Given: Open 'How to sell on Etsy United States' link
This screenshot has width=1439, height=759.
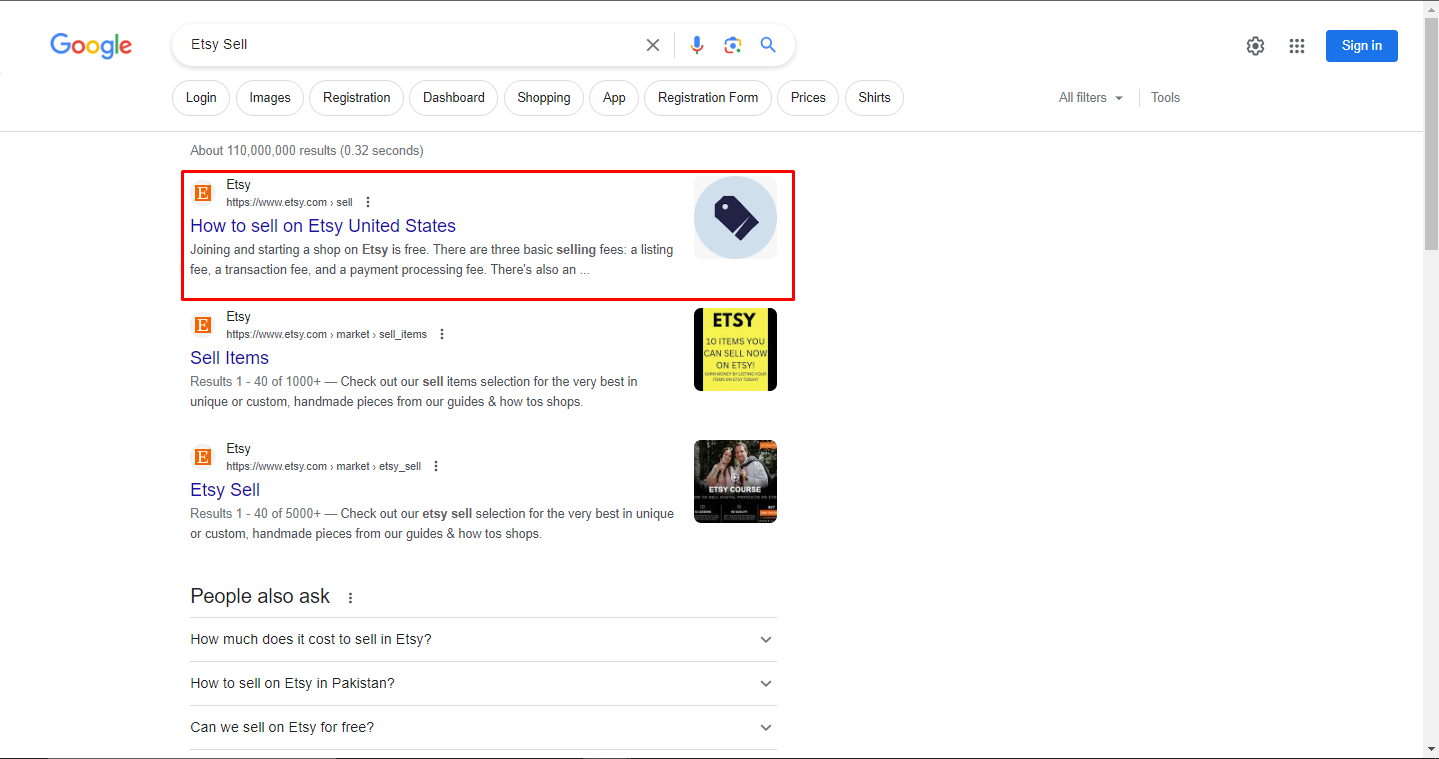Looking at the screenshot, I should 323,226.
